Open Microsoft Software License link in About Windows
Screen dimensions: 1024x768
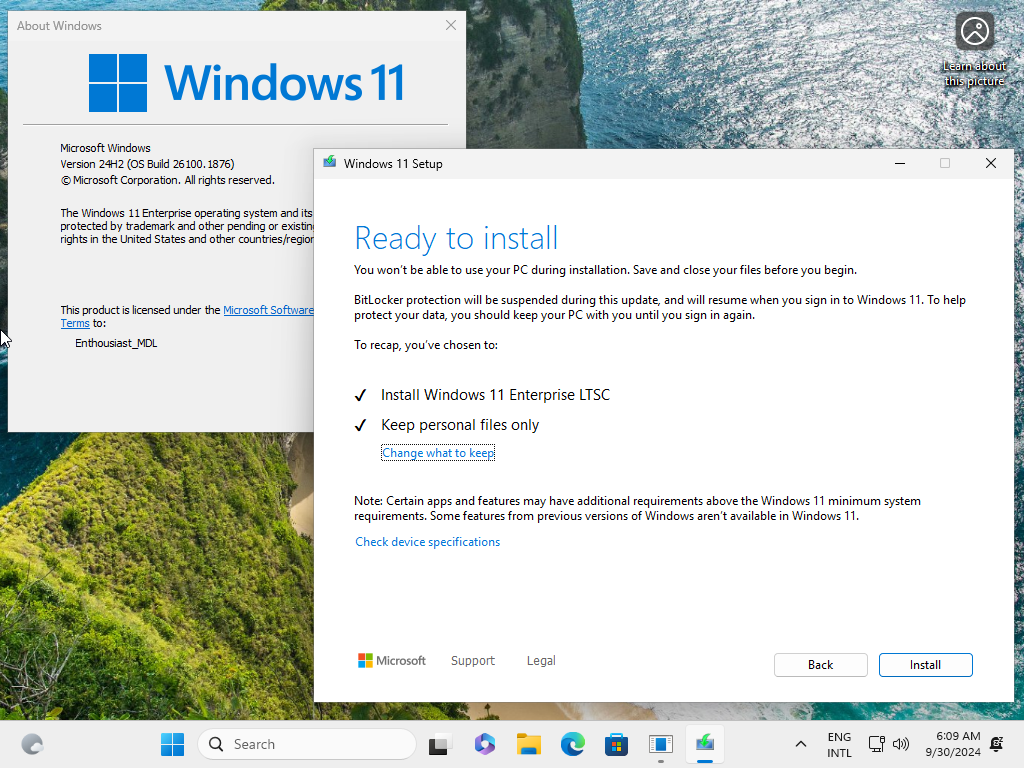(x=268, y=310)
